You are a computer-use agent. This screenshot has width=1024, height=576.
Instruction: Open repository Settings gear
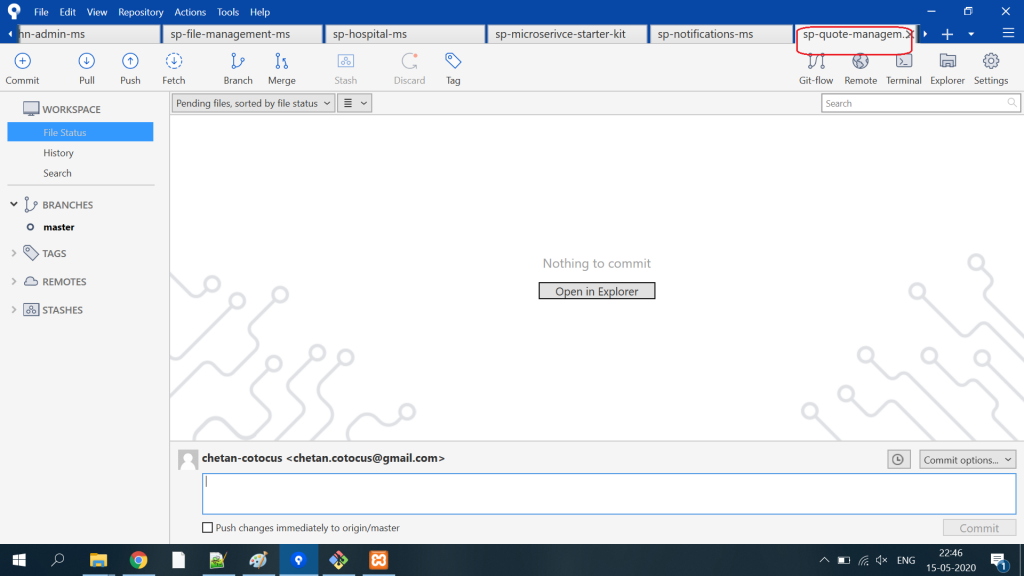(x=991, y=61)
